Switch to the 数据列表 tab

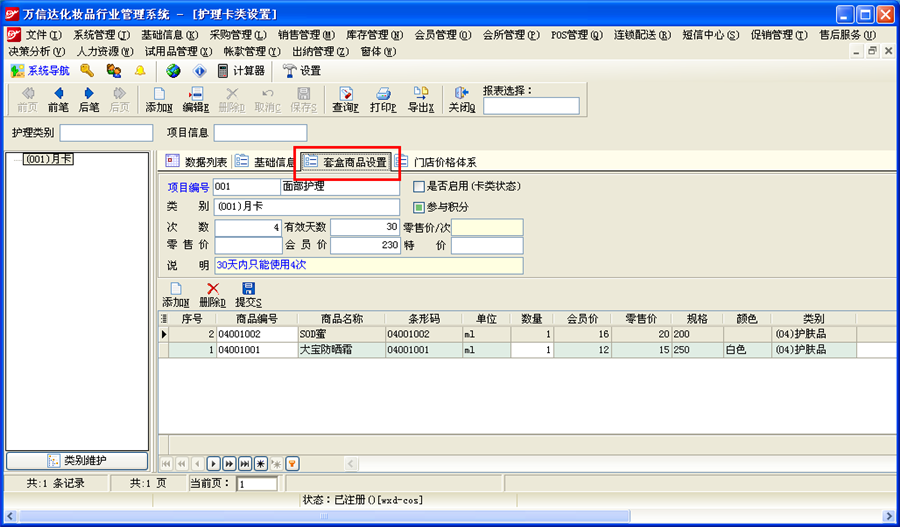(x=197, y=162)
